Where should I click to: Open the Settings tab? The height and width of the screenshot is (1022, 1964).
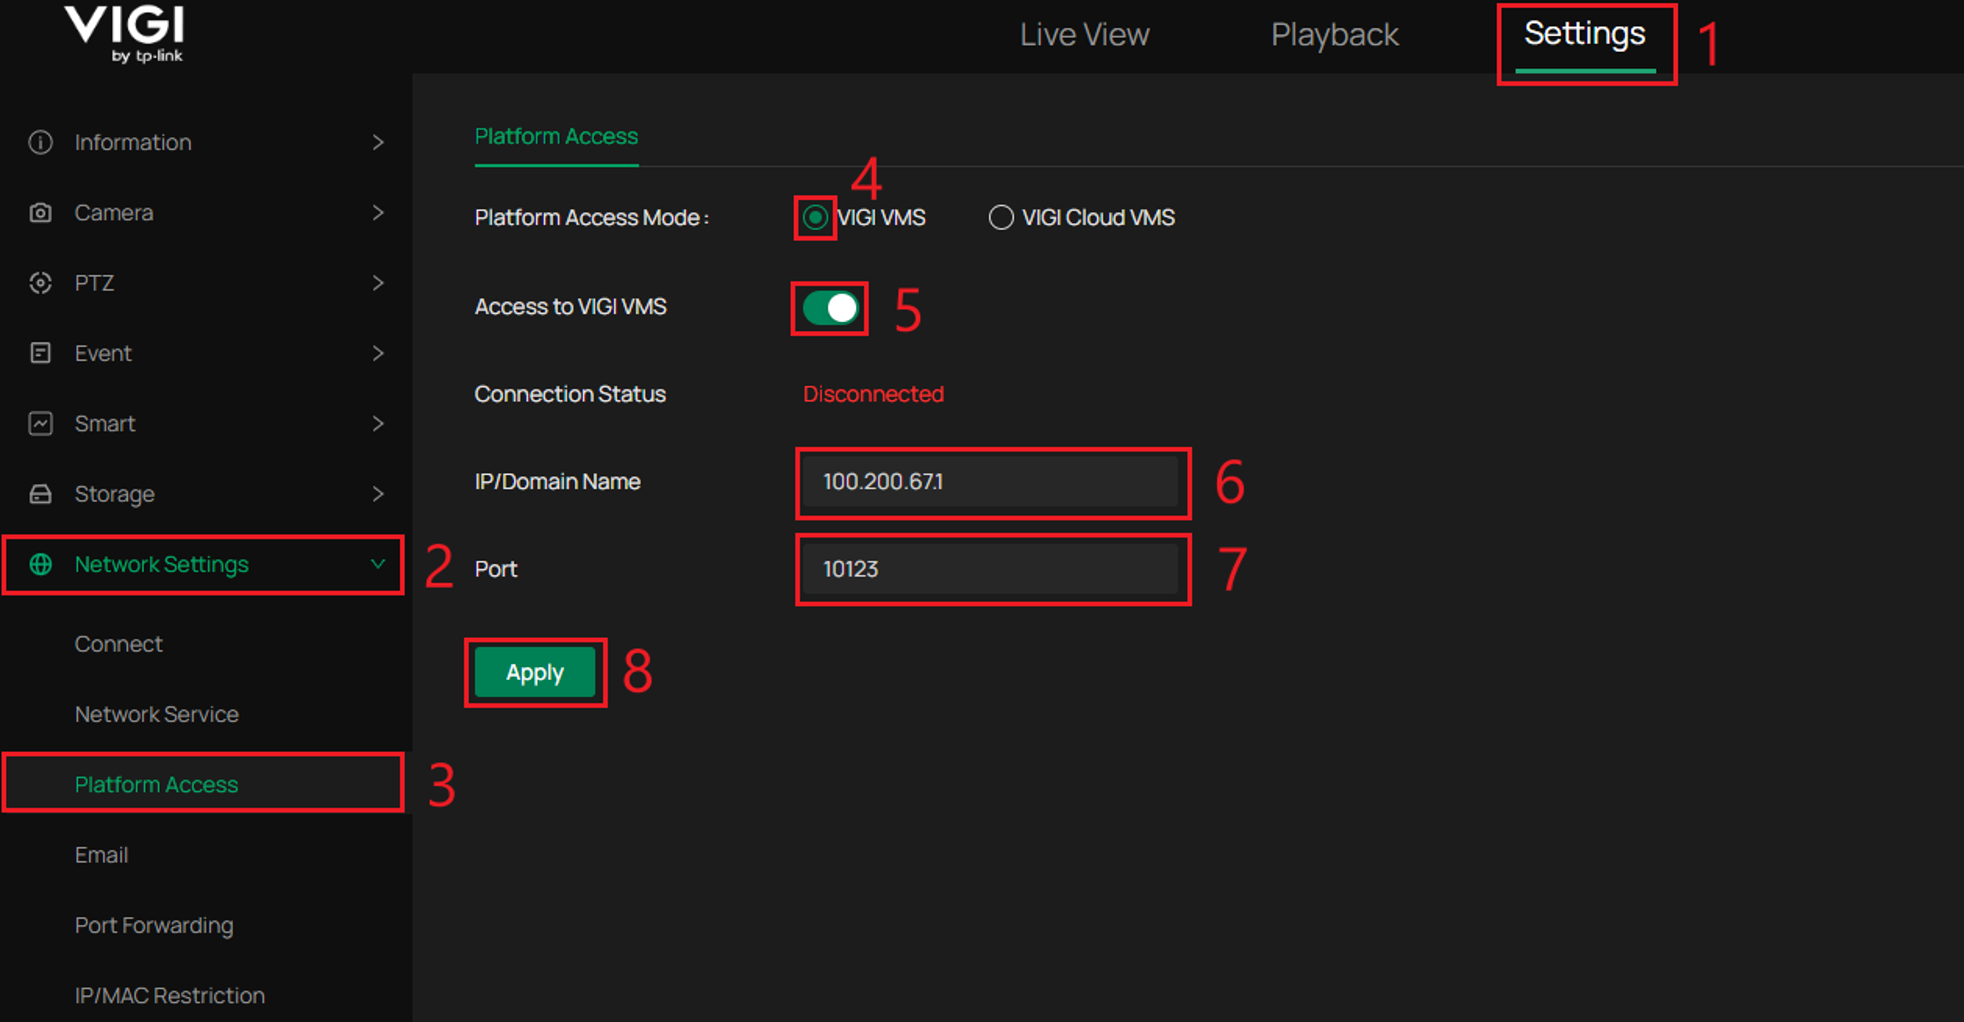[1584, 34]
